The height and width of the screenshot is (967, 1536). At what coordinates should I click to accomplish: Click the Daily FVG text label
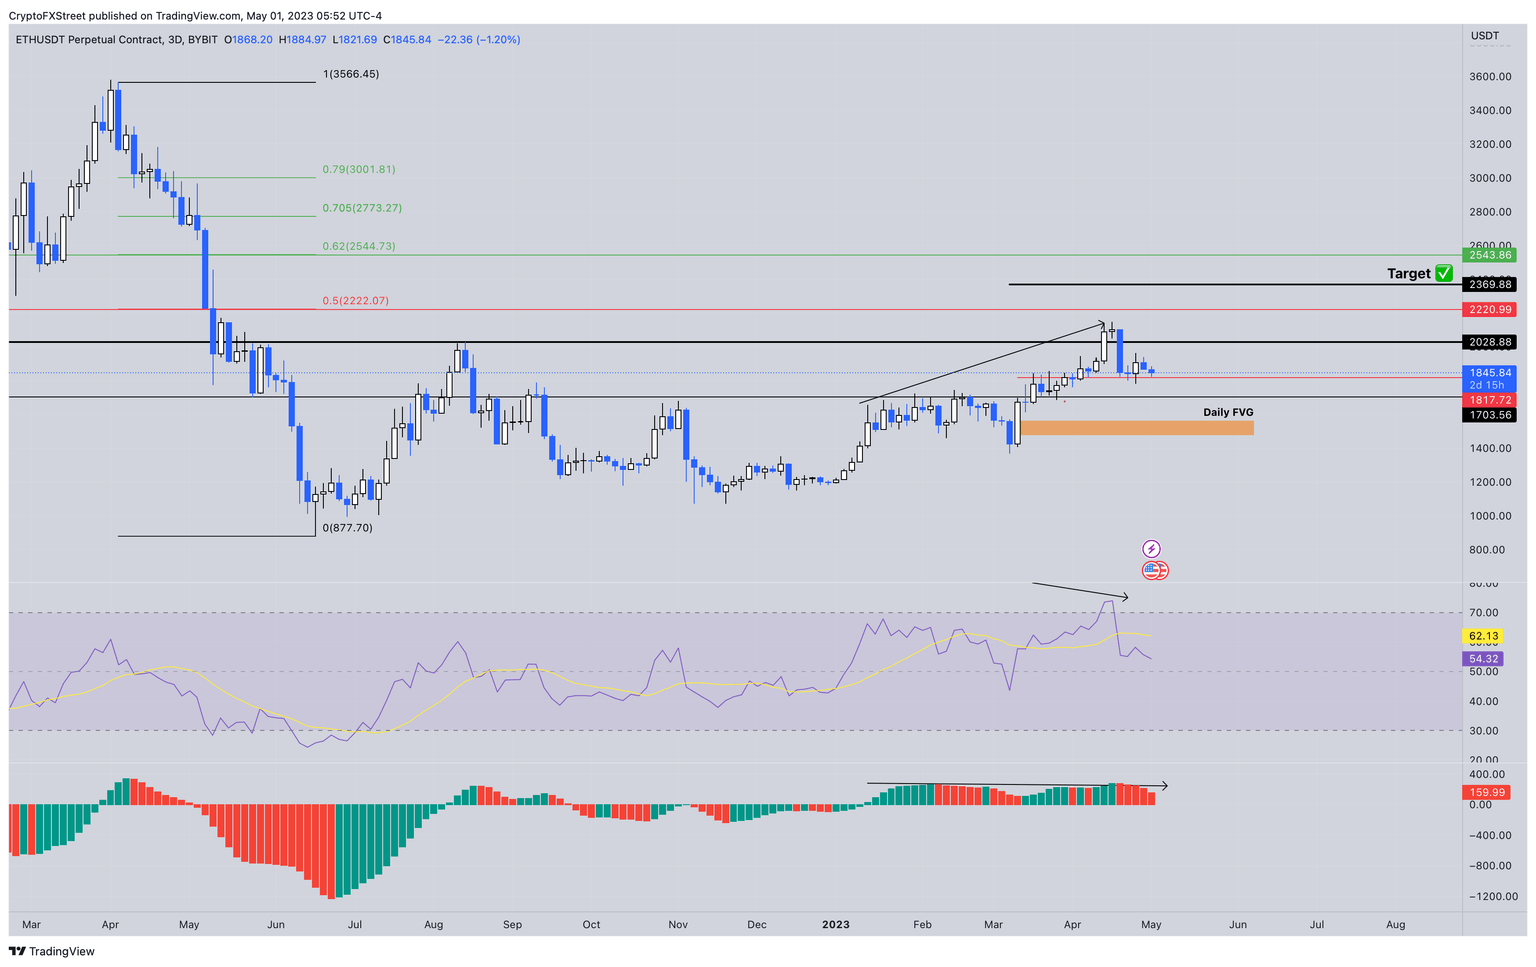pos(1229,411)
